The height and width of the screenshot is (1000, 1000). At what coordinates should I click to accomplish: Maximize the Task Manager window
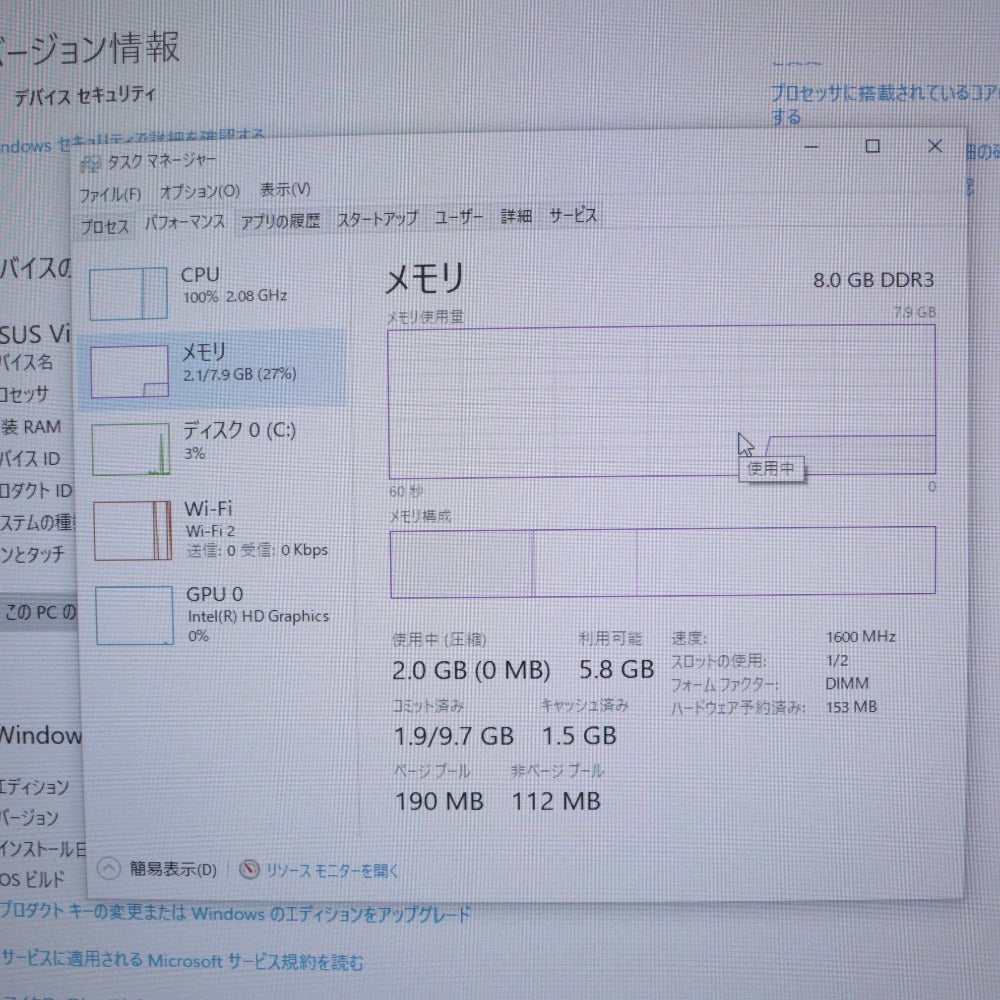click(872, 146)
